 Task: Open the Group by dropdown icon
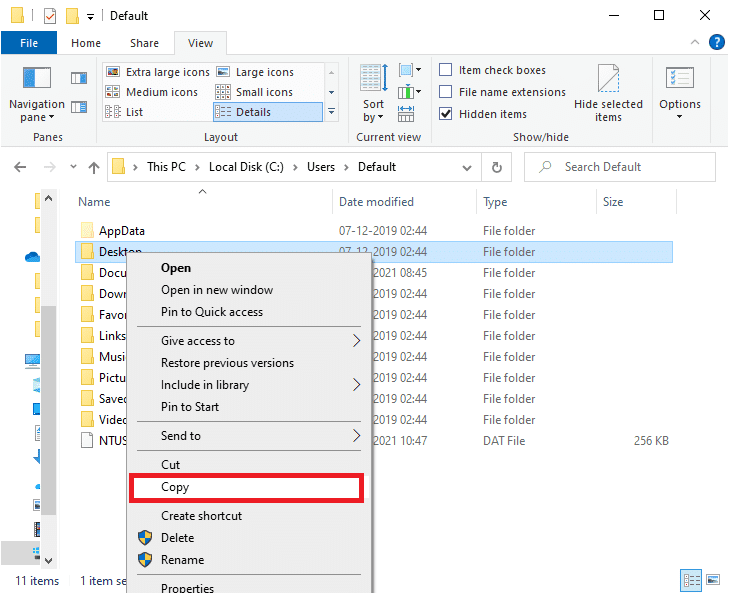tap(410, 70)
